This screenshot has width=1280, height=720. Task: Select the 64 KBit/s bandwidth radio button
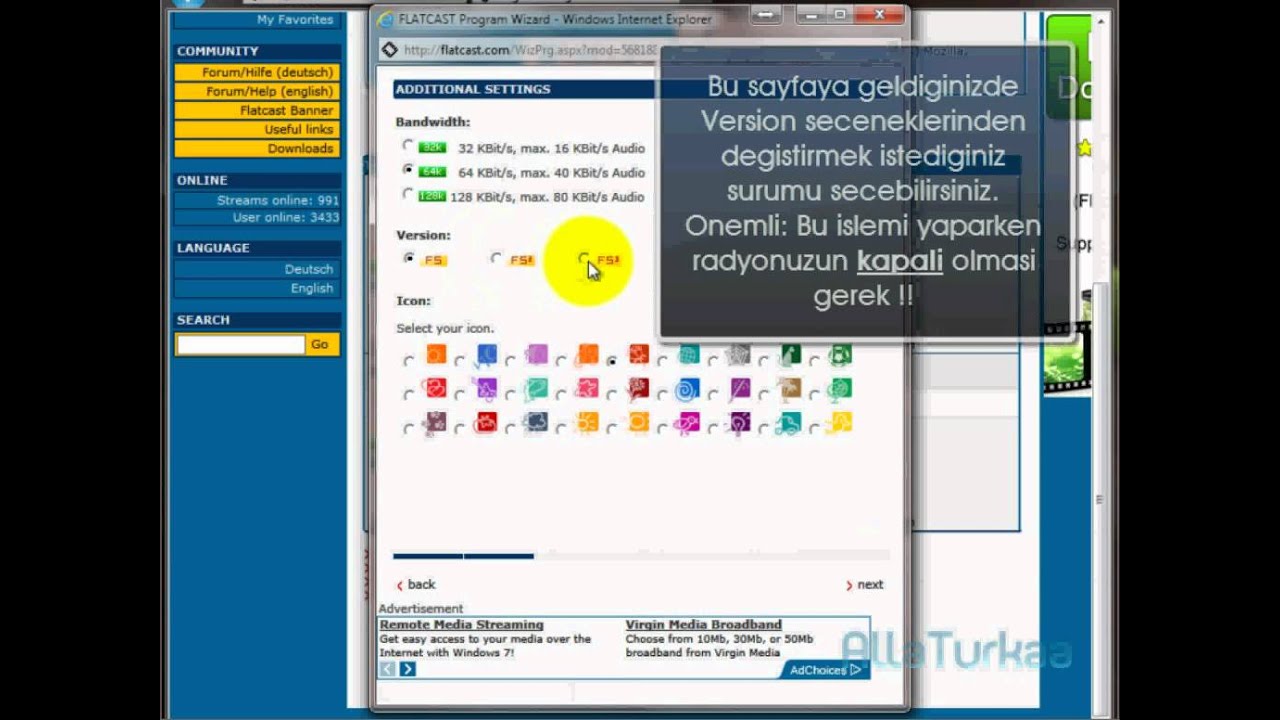408,171
